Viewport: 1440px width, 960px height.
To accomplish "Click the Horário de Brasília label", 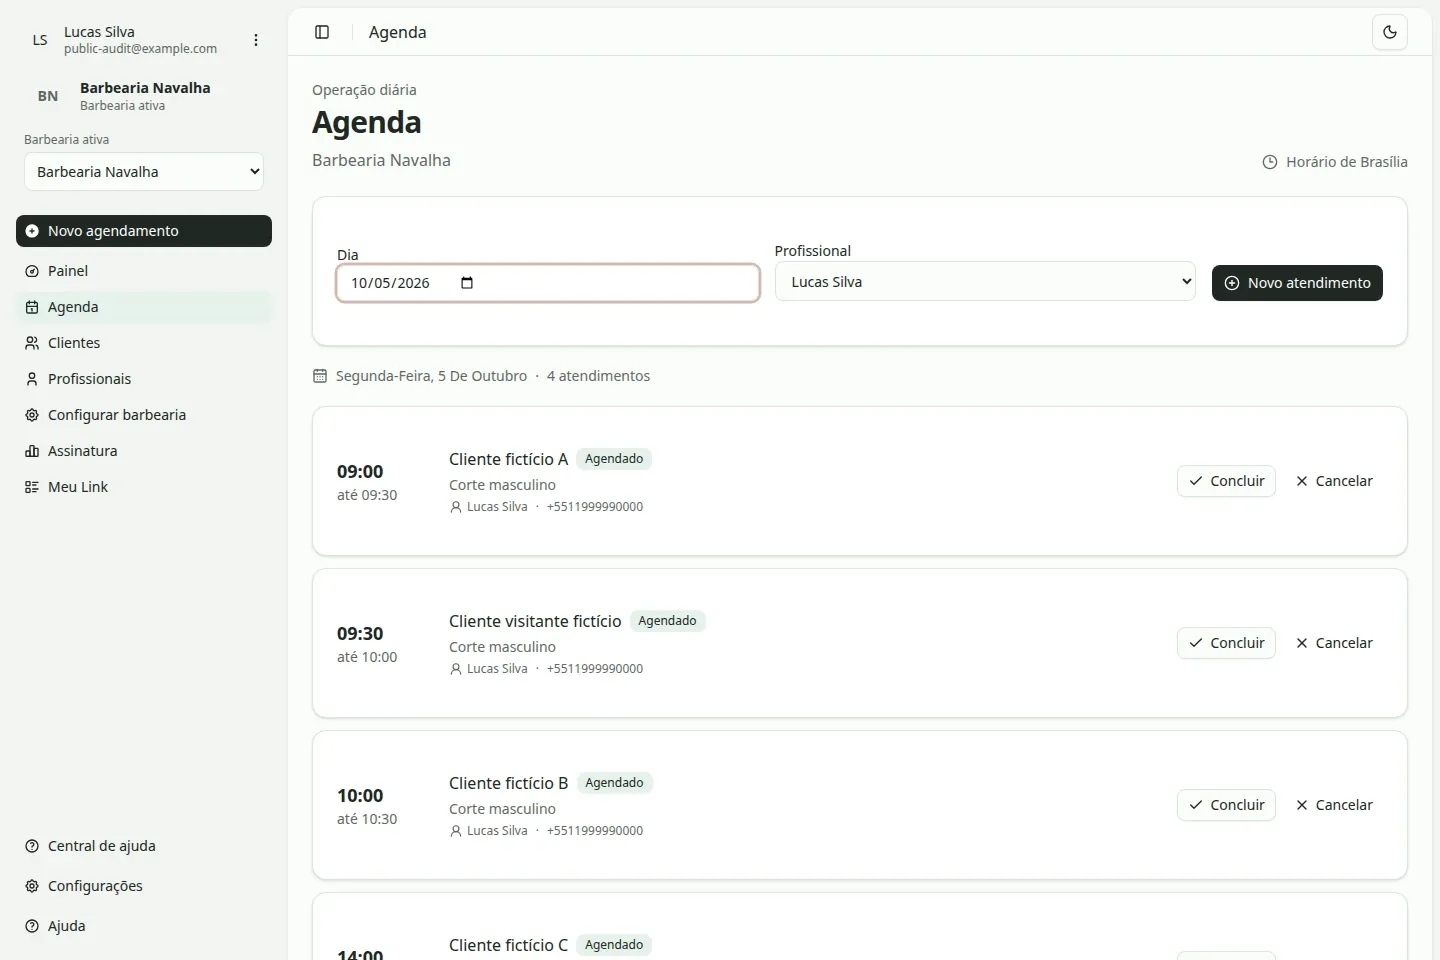I will click(1346, 162).
